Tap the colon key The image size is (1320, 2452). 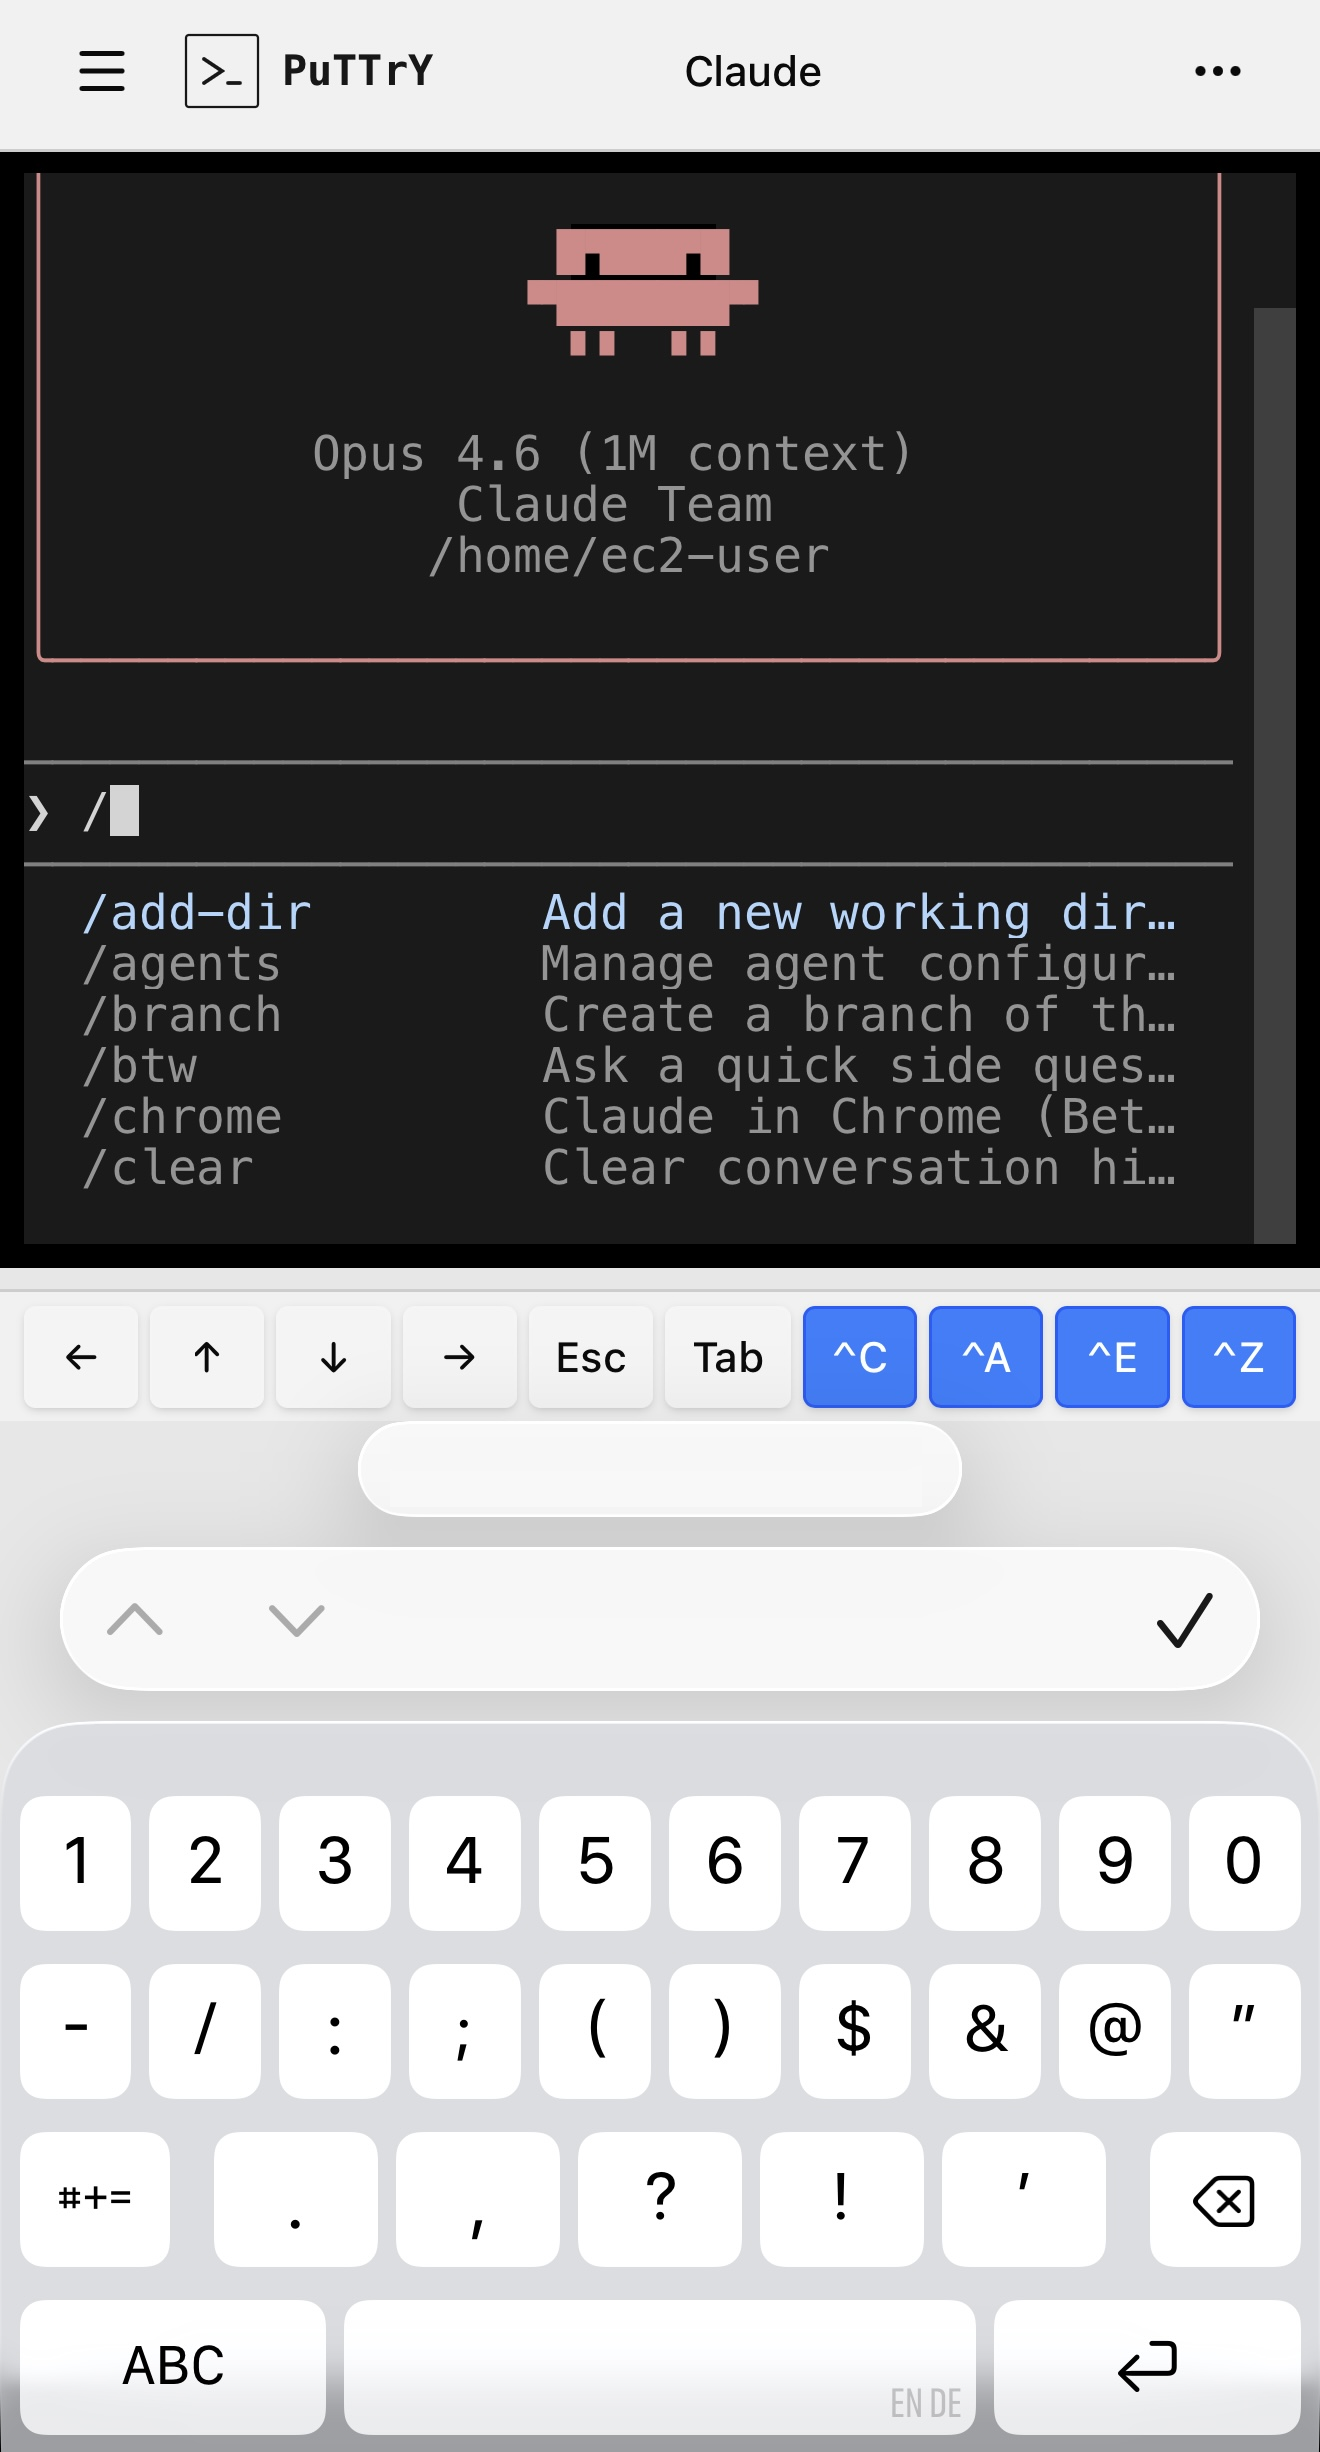335,2031
